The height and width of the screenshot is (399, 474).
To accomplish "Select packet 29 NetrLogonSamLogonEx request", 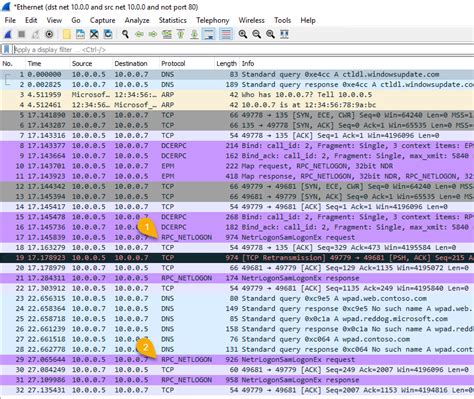I will click(x=237, y=360).
